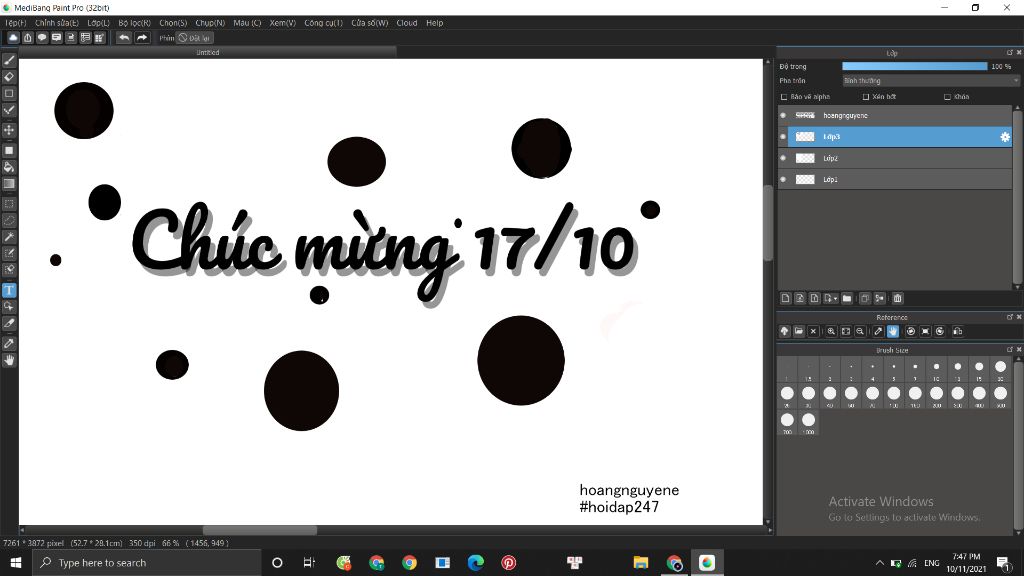
Task: Zoom out in Reference panel
Action: coord(860,331)
